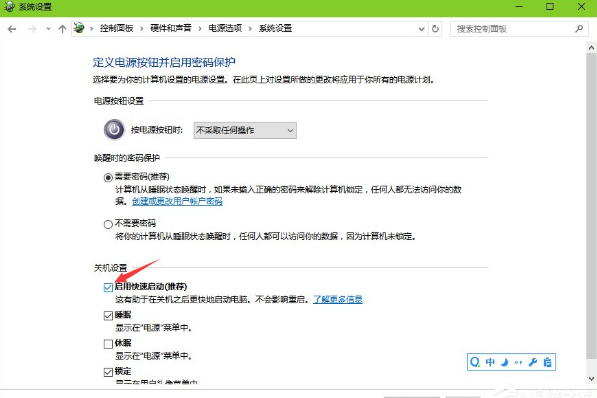The image size is (597, 398).
Task: Click scrollbar down arrow
Action: 591,379
